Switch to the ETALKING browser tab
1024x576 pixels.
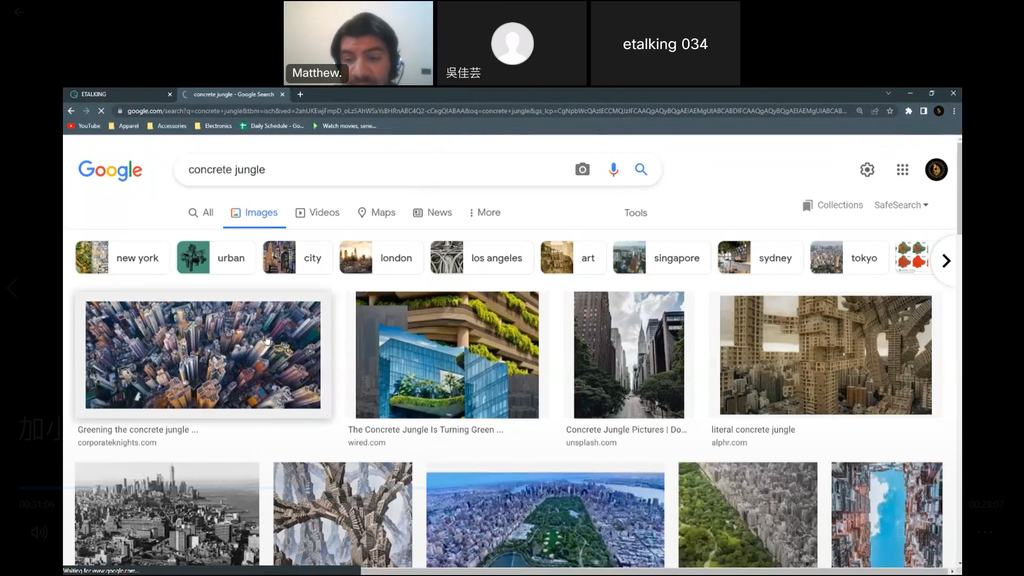point(121,94)
